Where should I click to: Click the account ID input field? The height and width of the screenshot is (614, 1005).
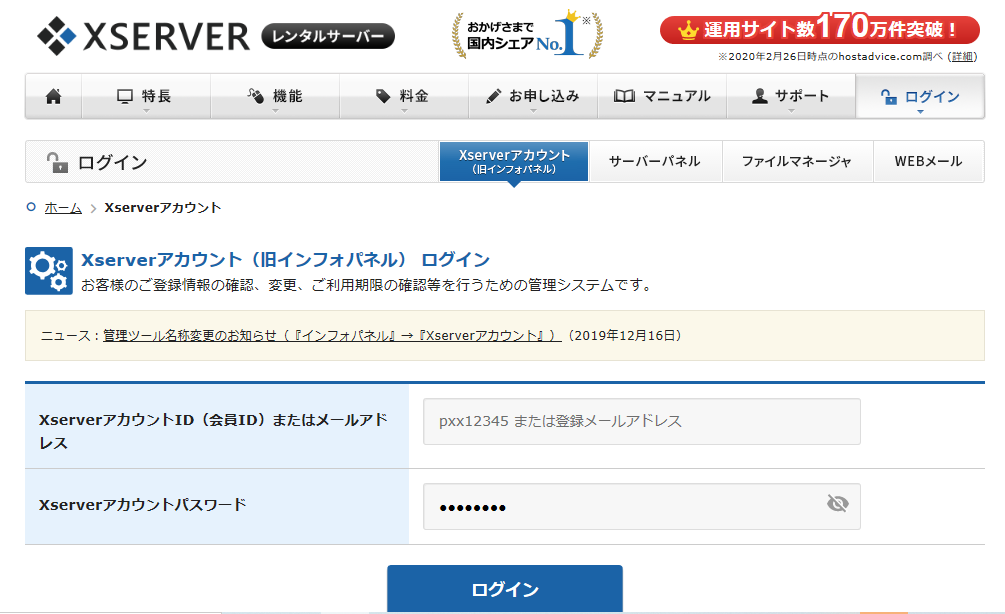point(642,422)
